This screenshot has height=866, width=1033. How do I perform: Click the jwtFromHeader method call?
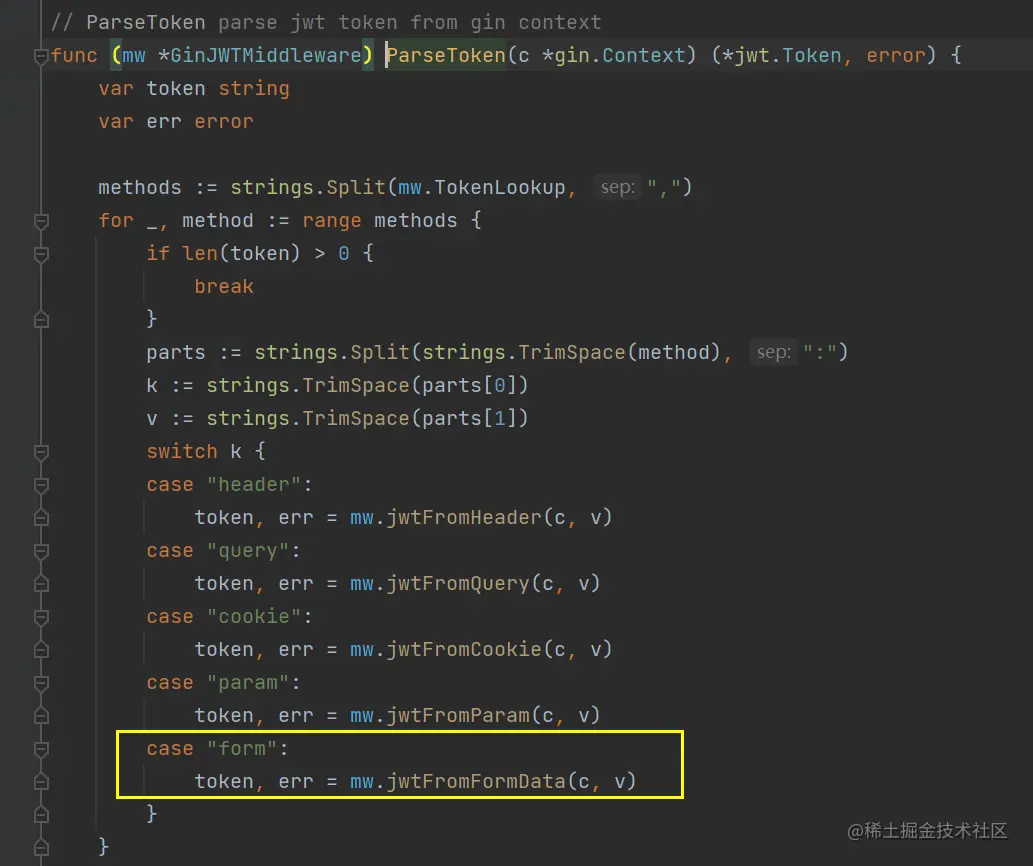[464, 518]
